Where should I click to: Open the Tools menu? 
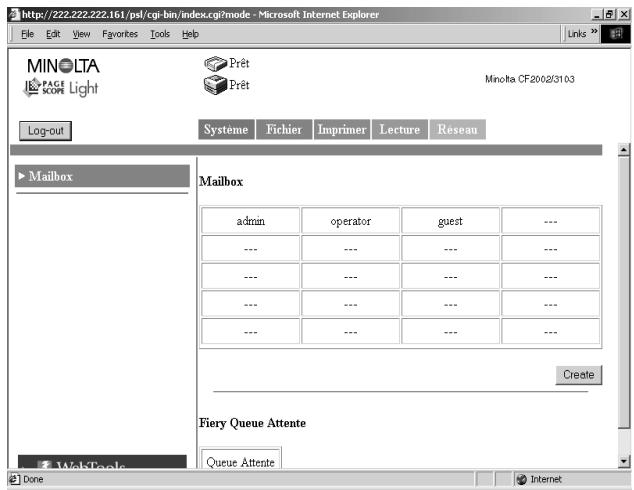pos(160,34)
